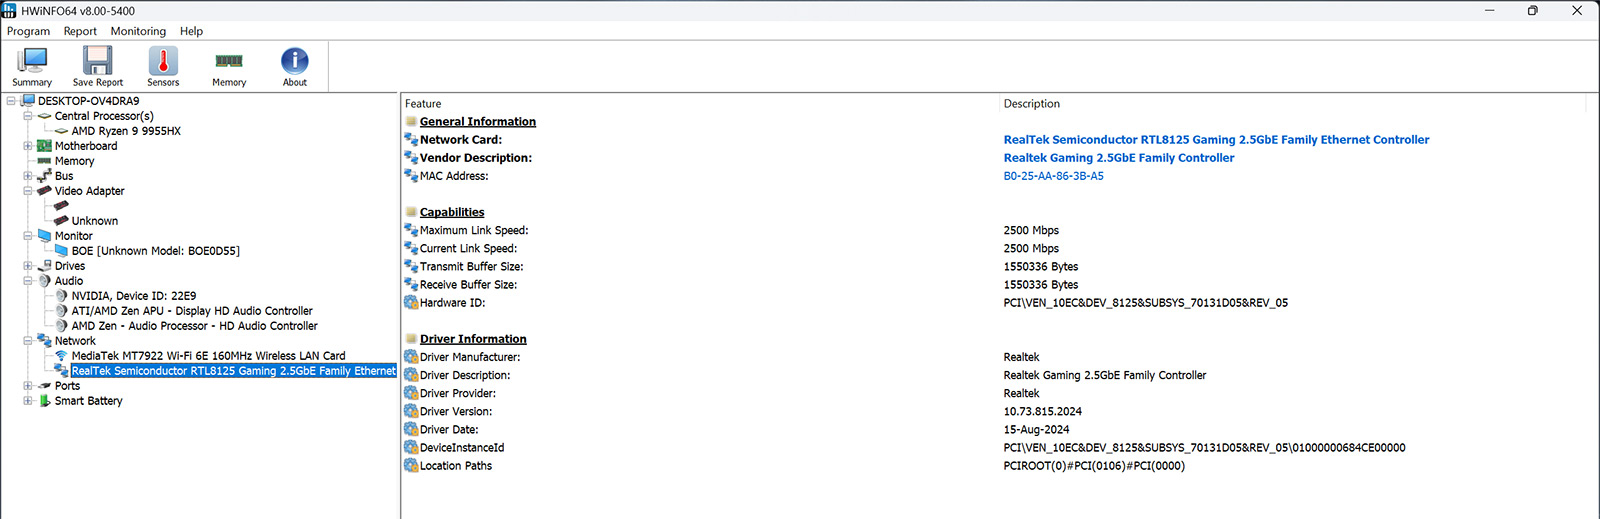Viewport: 1600px width, 519px height.
Task: Open the Report menu
Action: point(80,31)
